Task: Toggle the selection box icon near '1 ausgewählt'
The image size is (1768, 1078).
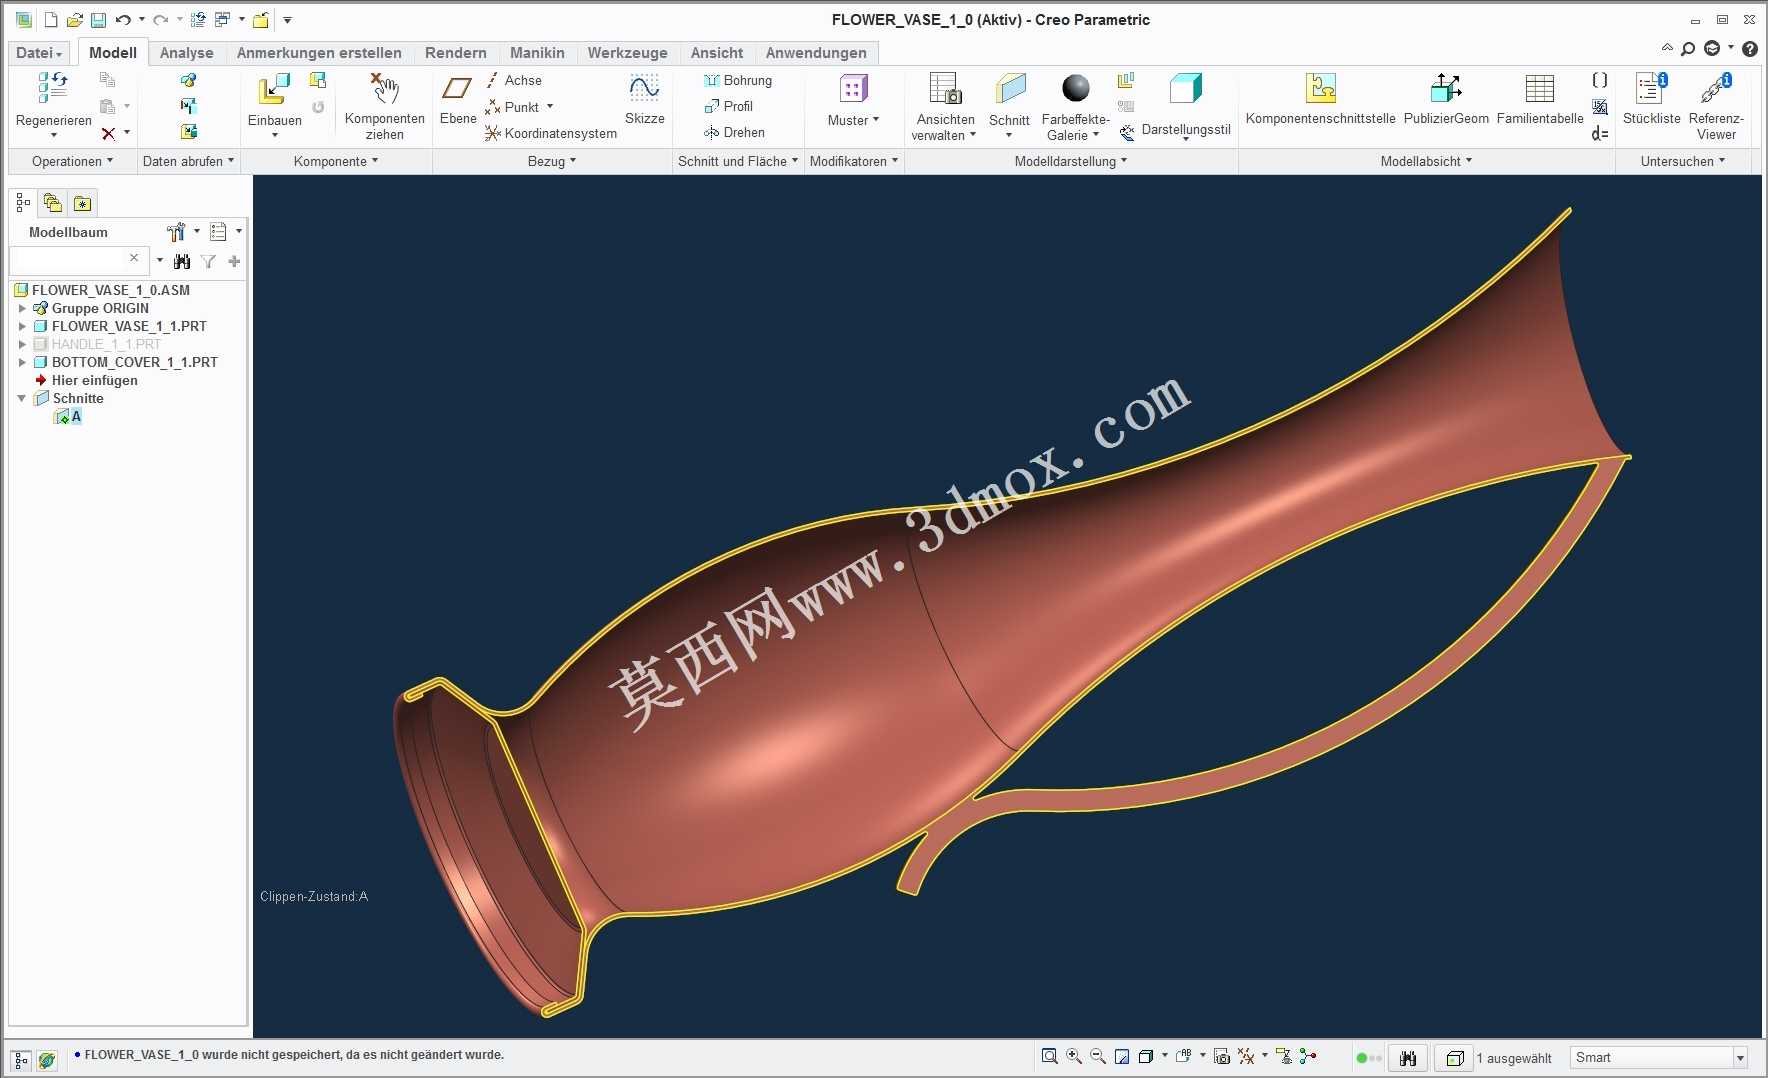Action: [x=1455, y=1058]
